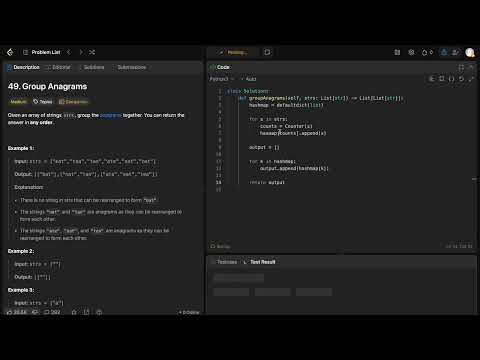
Task: Go to the previous problem arrow
Action: 69,52
